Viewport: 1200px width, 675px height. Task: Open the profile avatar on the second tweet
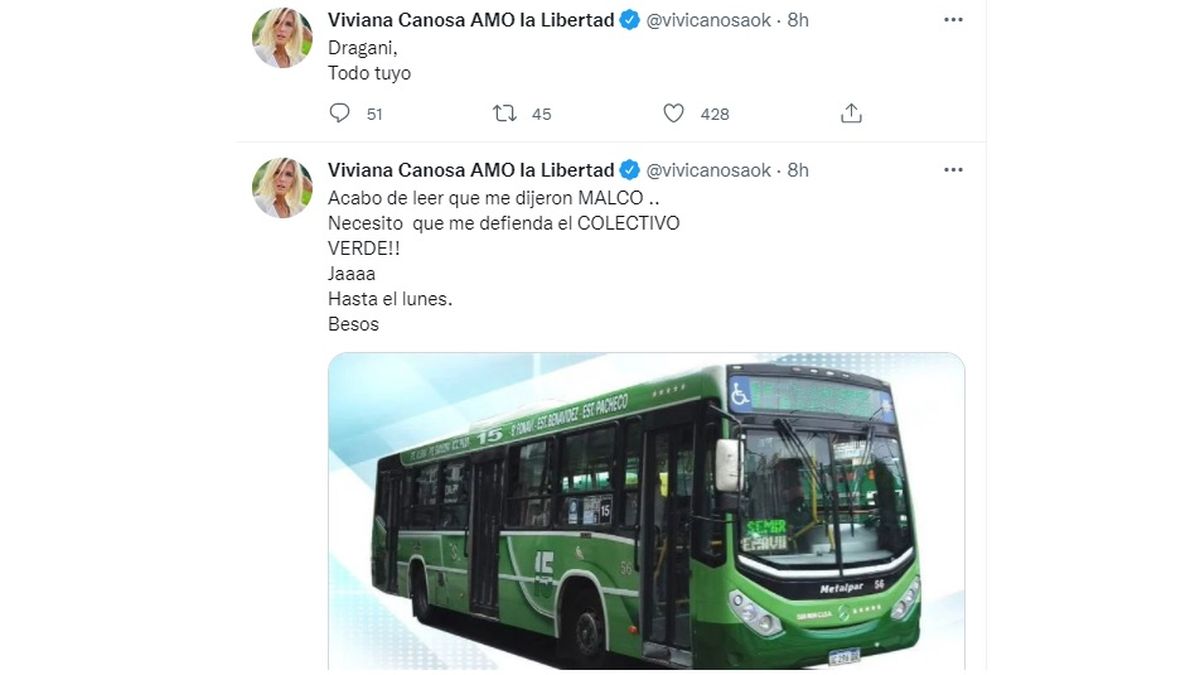282,187
